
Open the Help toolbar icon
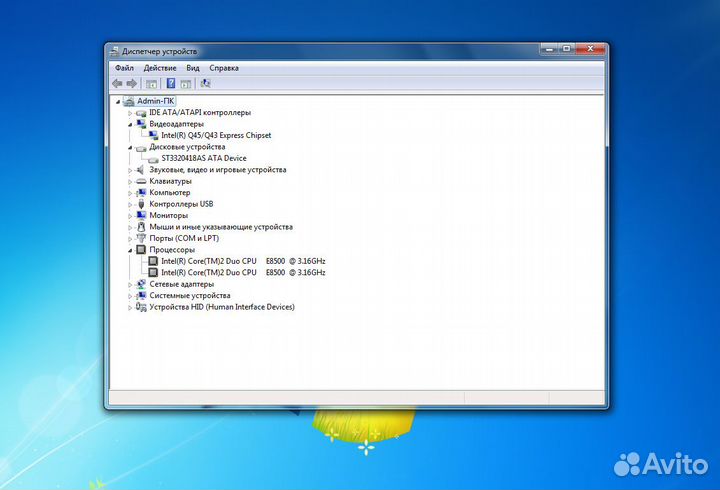(x=171, y=84)
